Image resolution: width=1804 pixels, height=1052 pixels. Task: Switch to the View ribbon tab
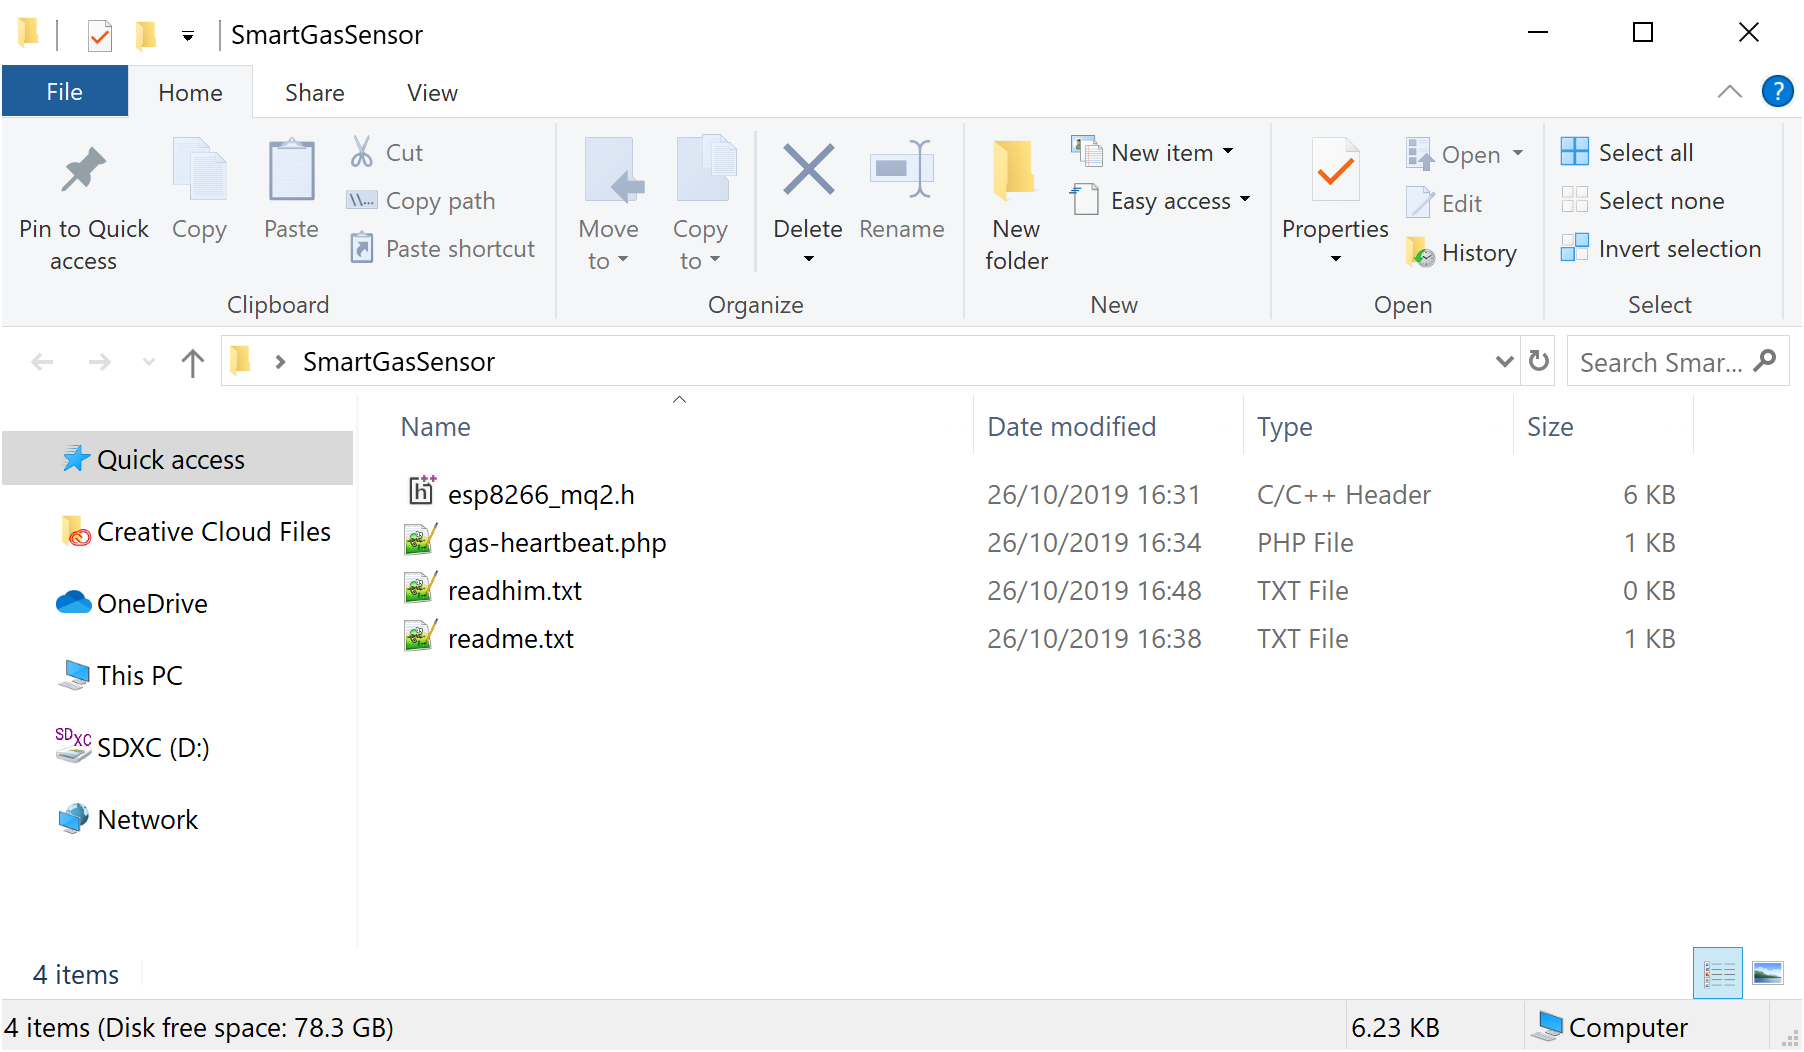pyautogui.click(x=432, y=92)
